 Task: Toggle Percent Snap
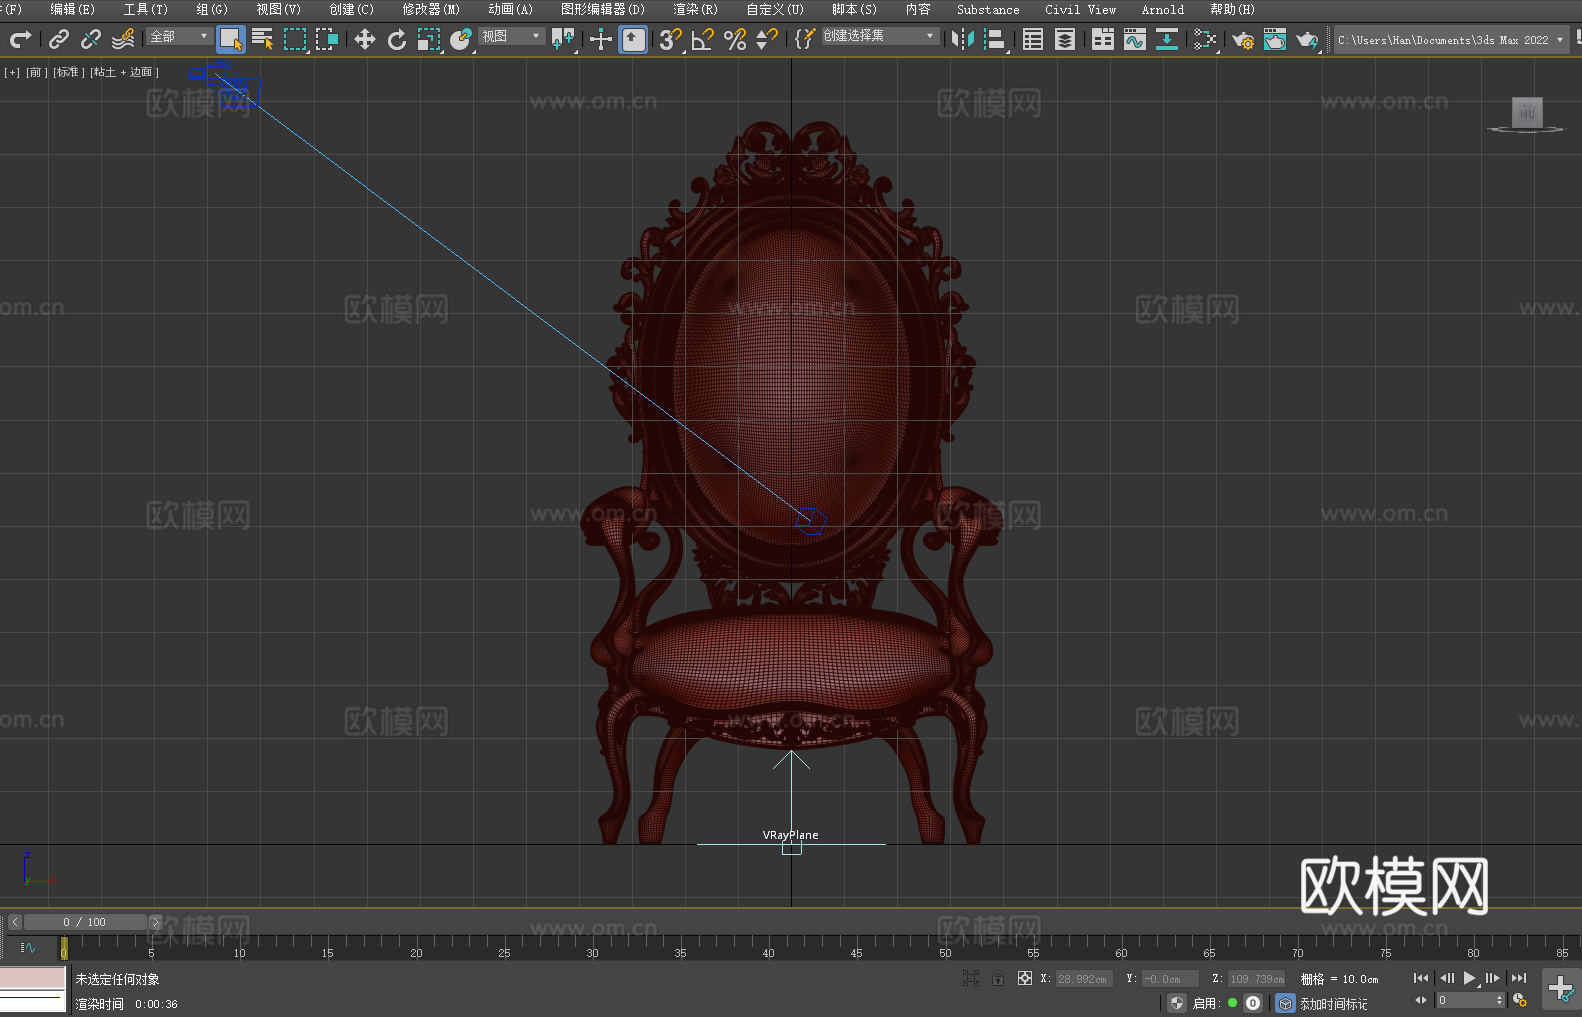point(735,39)
